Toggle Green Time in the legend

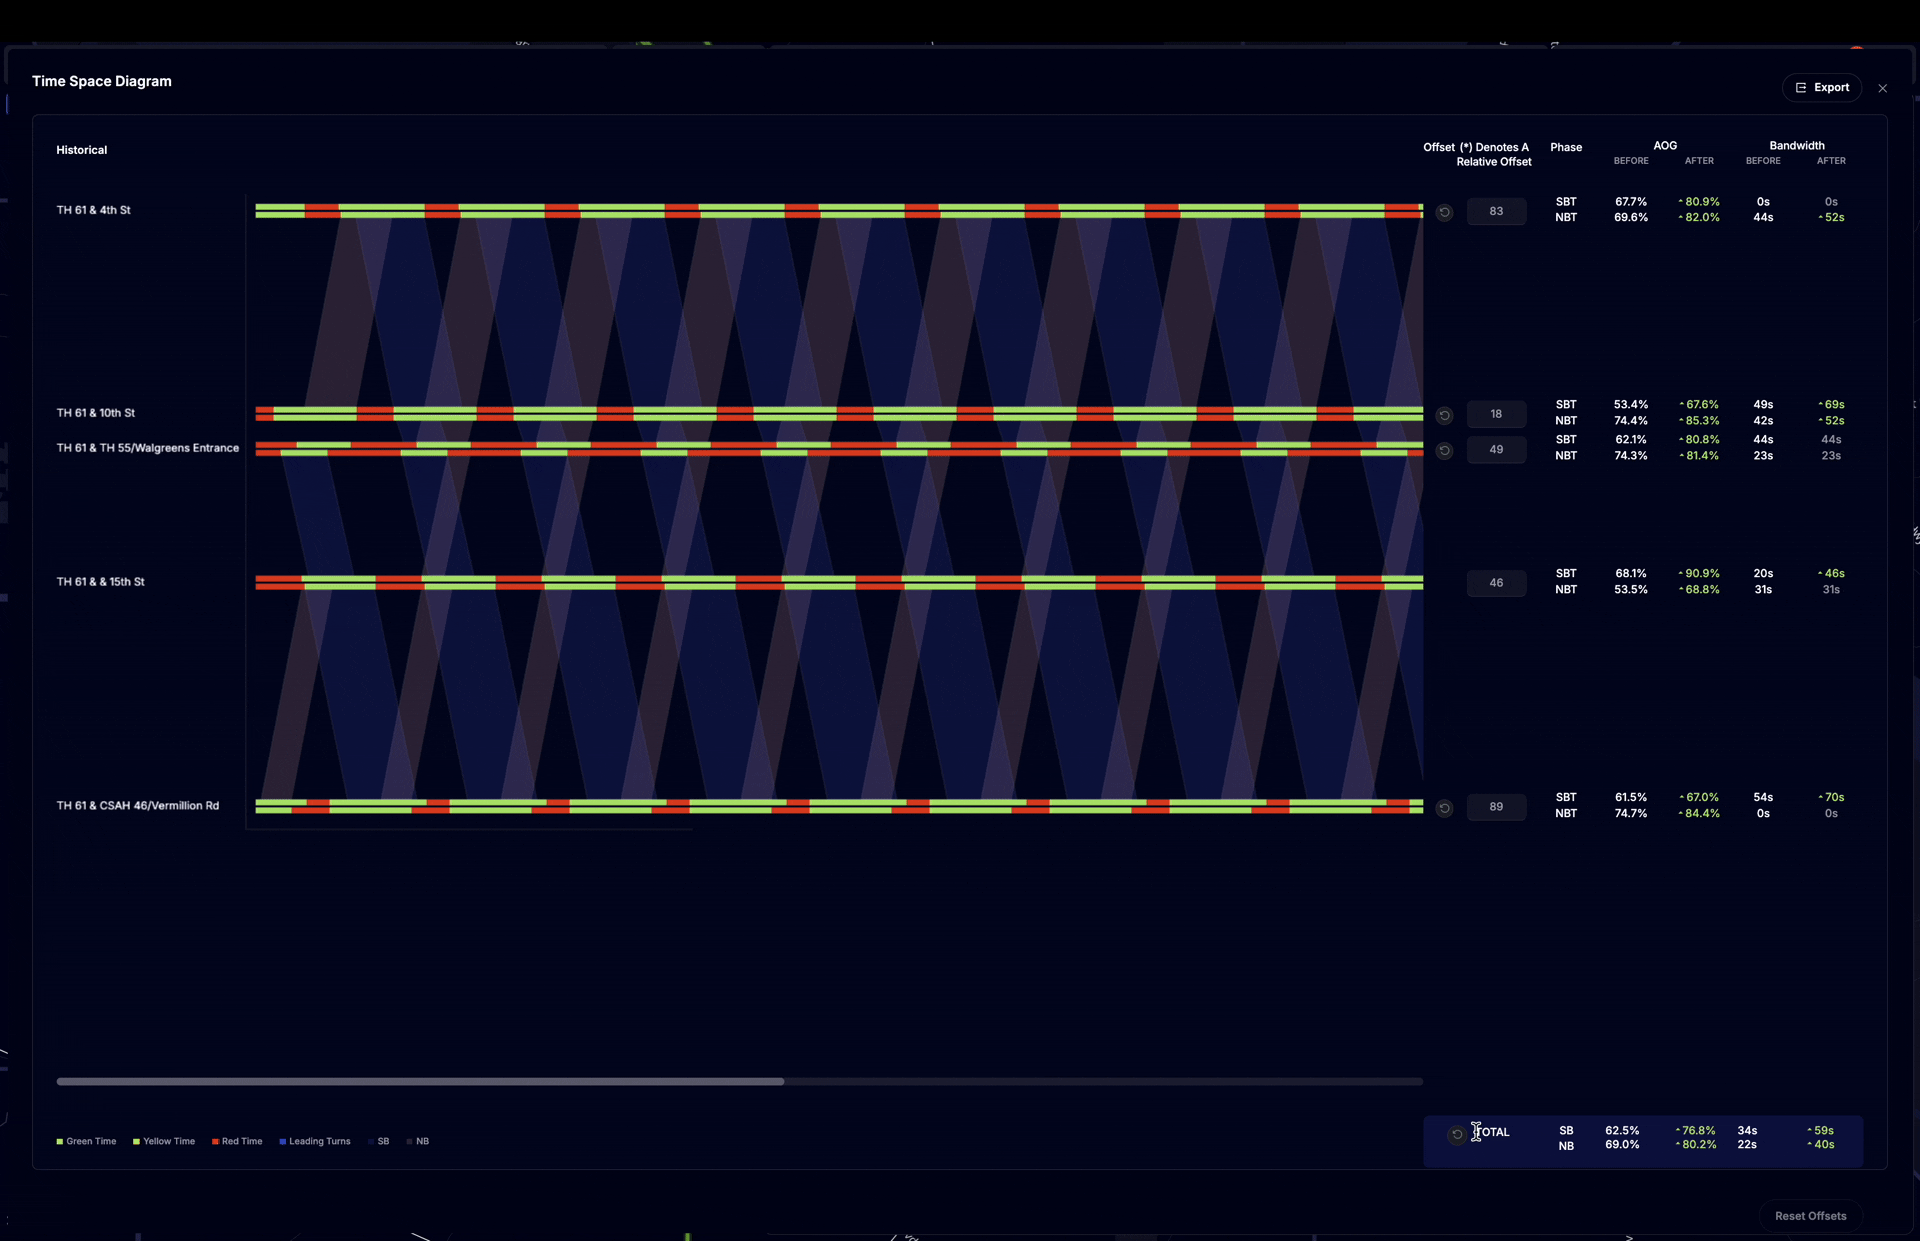86,1141
